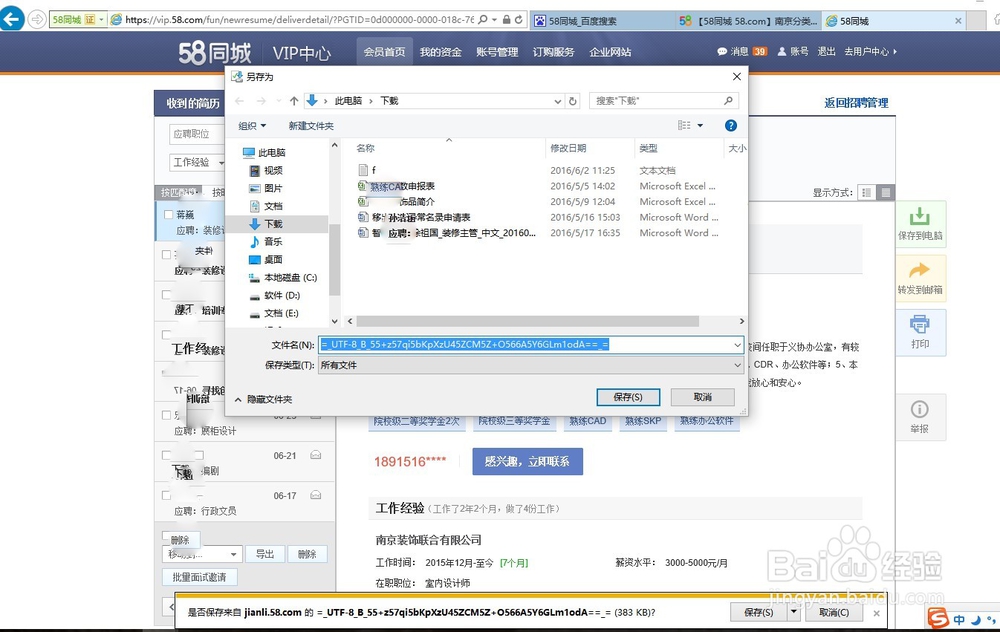Select 视频 folder in the navigation tree
Screen dimensions: 1000x632
click(x=267, y=170)
